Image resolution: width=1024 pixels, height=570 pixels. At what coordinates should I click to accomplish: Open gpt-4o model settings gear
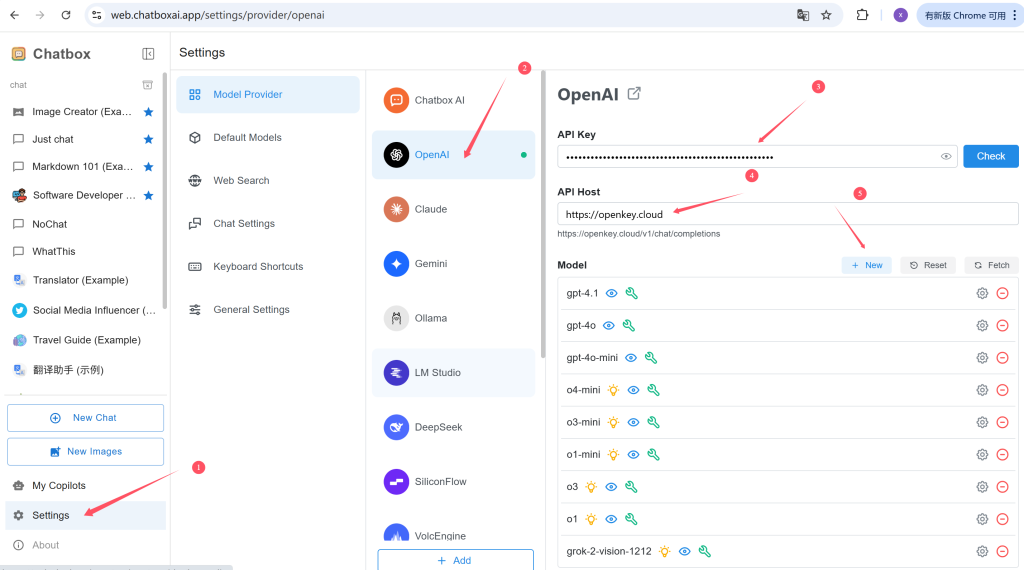pos(982,325)
